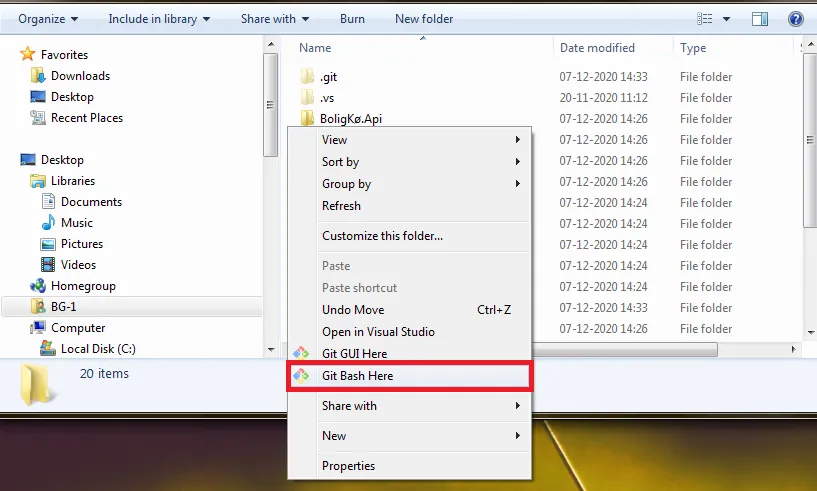Click the Documents library icon

(x=48, y=201)
